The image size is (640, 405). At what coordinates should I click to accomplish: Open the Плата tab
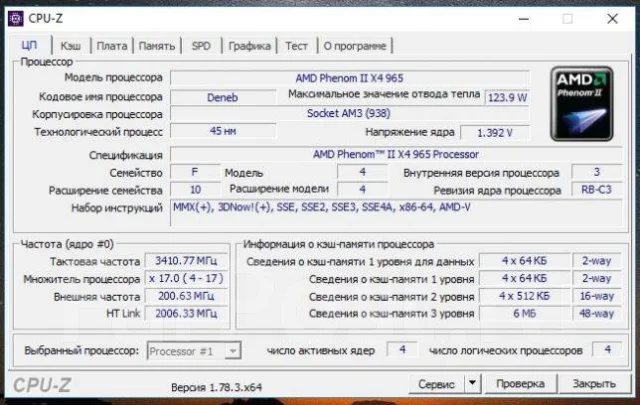pos(111,46)
